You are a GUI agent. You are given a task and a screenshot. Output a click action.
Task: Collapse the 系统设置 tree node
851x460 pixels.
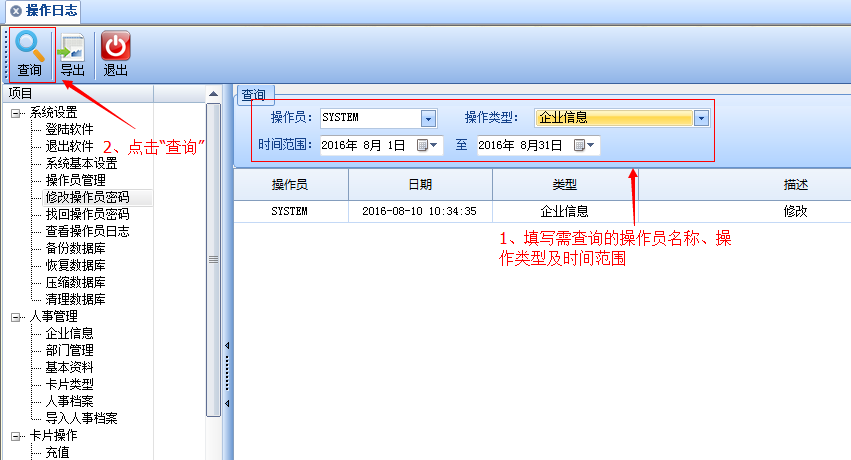click(17, 112)
